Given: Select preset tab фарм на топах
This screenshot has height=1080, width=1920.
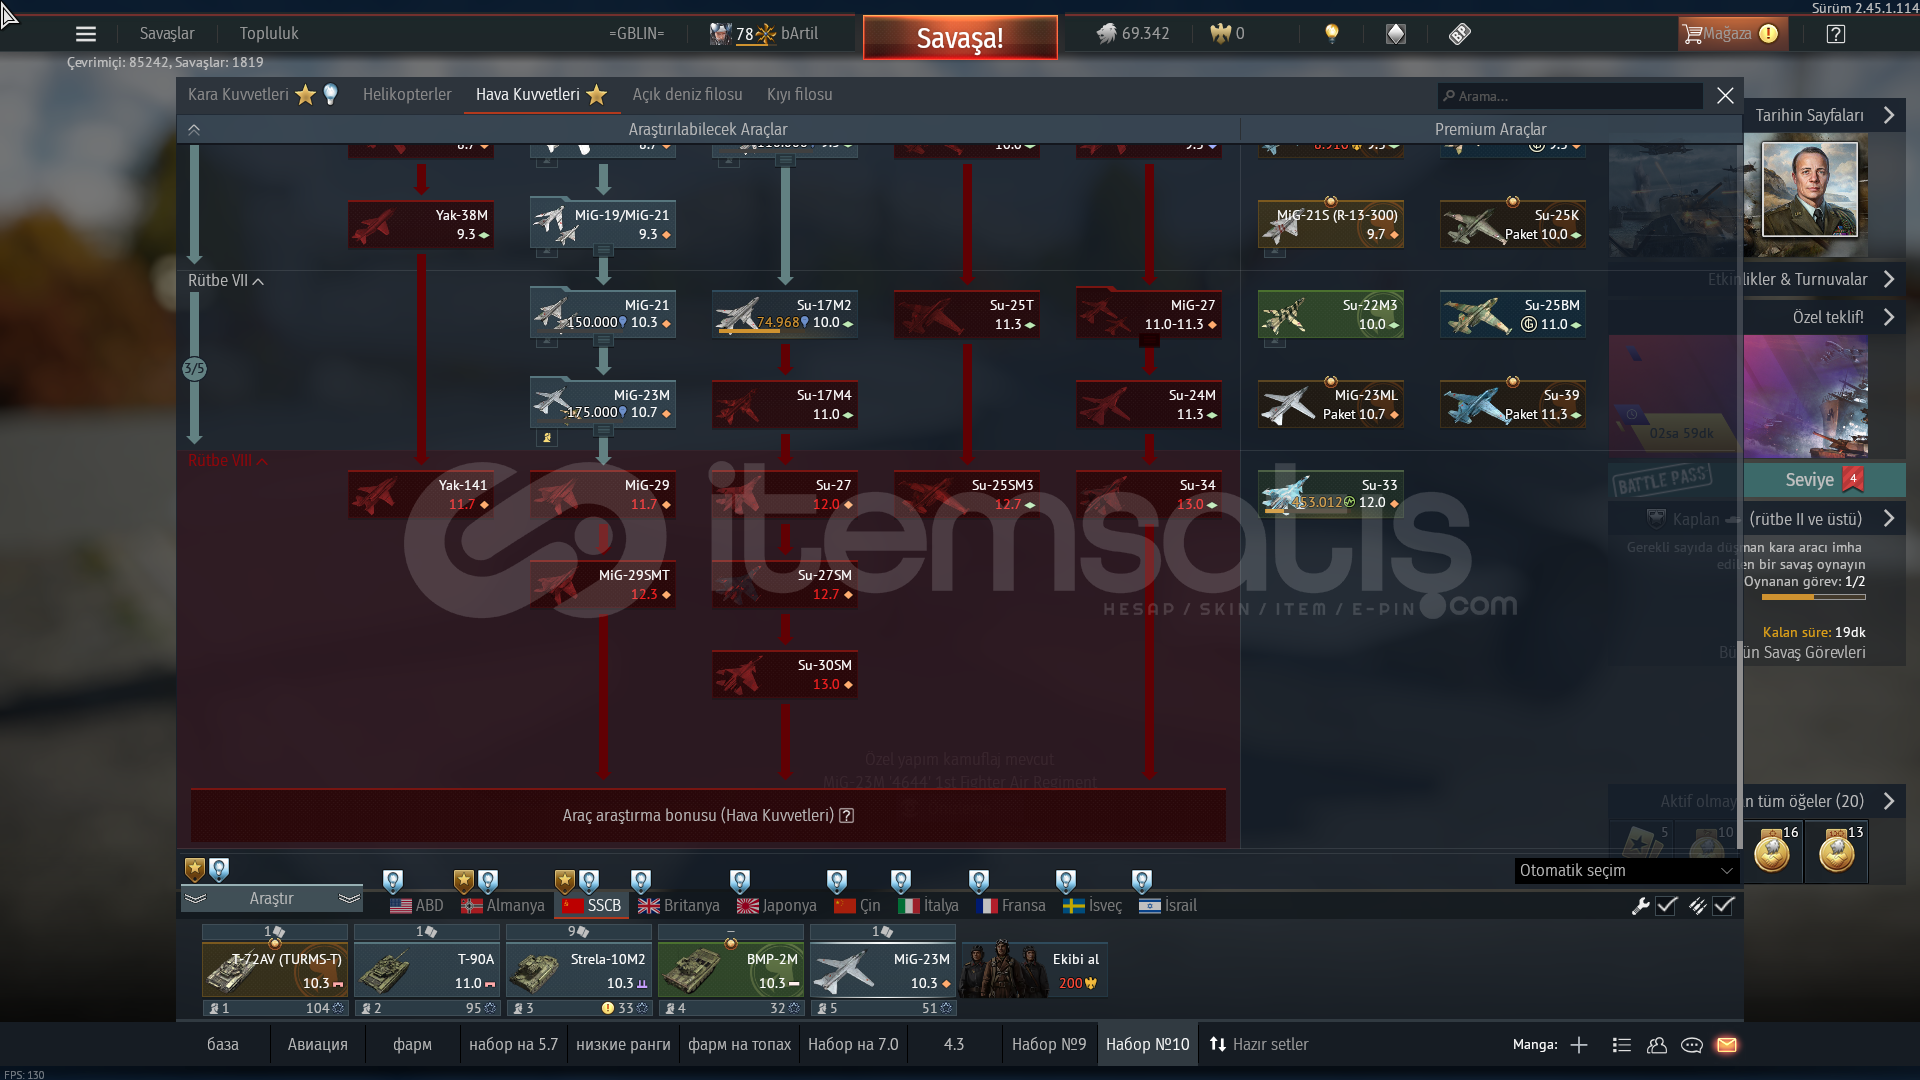Looking at the screenshot, I should tap(739, 1045).
